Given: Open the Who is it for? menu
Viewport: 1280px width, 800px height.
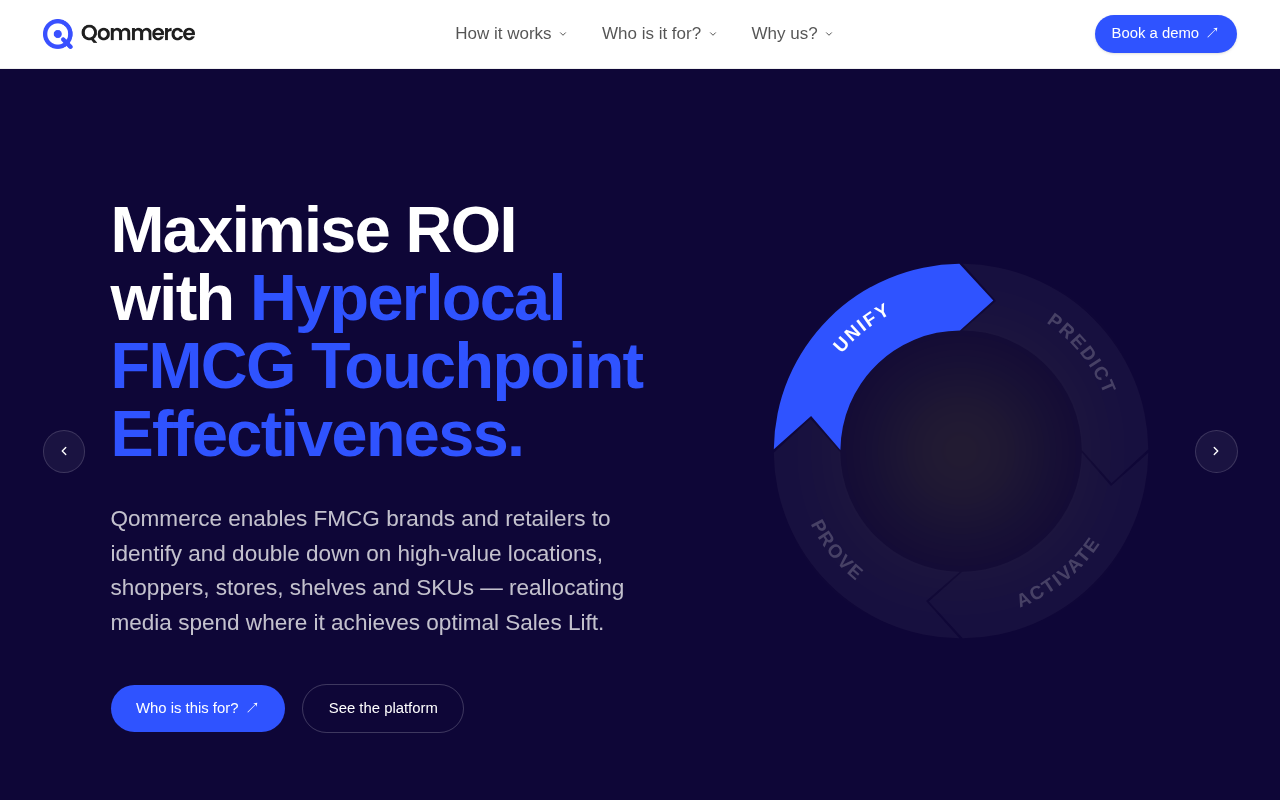Looking at the screenshot, I should tap(660, 34).
